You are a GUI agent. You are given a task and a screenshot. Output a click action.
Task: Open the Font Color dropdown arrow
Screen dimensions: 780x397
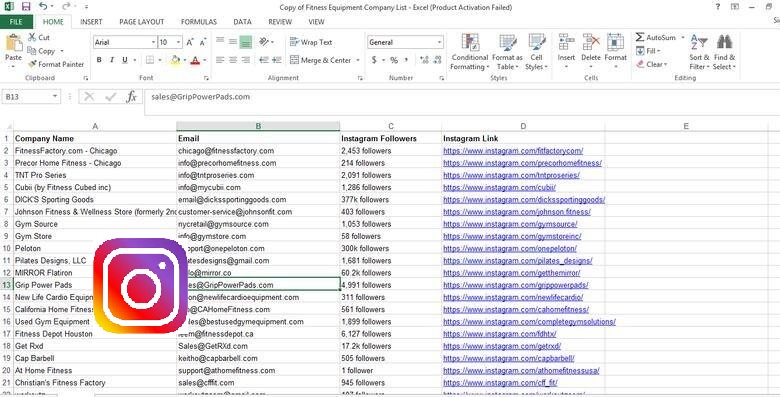(x=204, y=60)
